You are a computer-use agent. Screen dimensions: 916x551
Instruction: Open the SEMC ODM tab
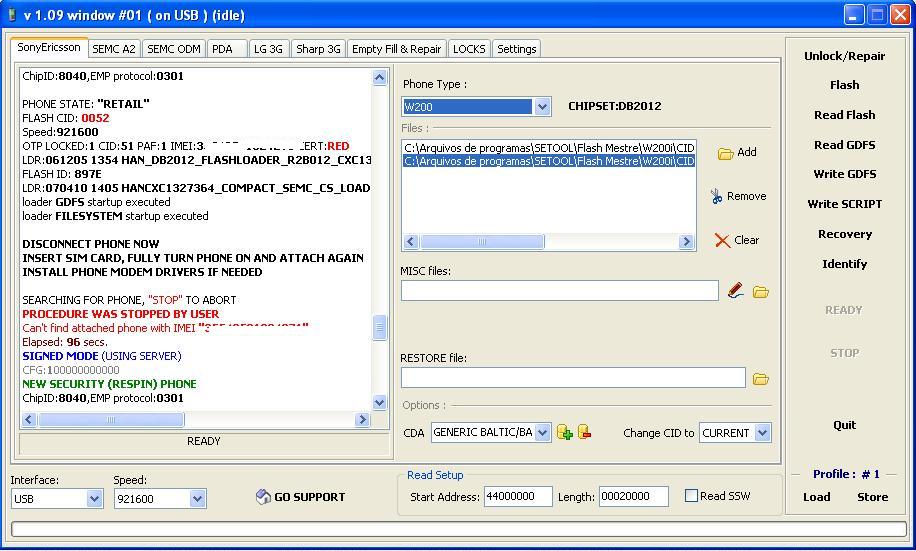click(x=174, y=49)
